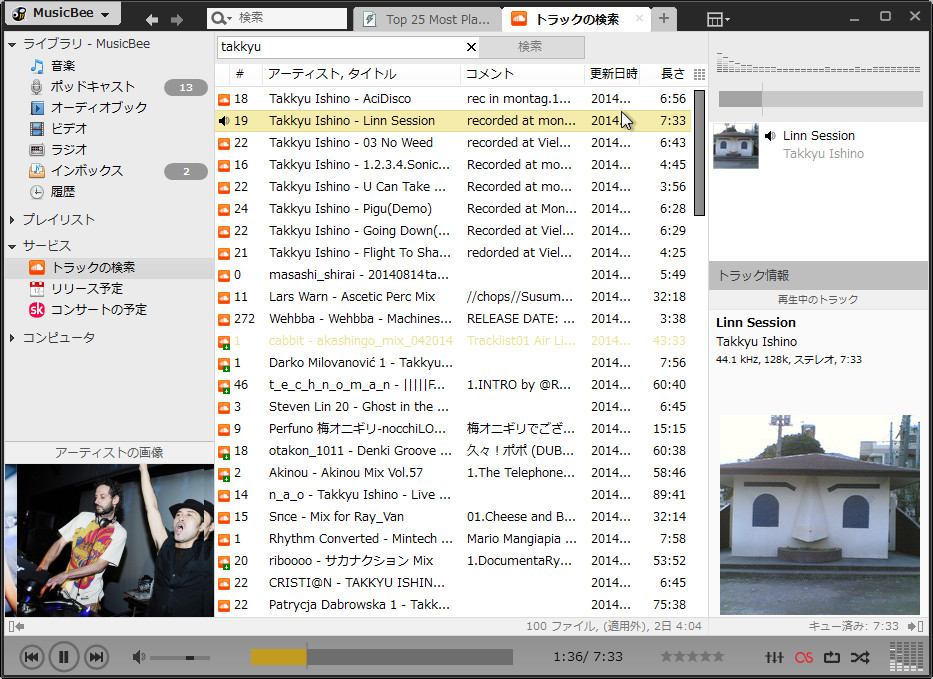933x679 pixels.
Task: Clear the takkyu search with the X
Action: coord(471,47)
